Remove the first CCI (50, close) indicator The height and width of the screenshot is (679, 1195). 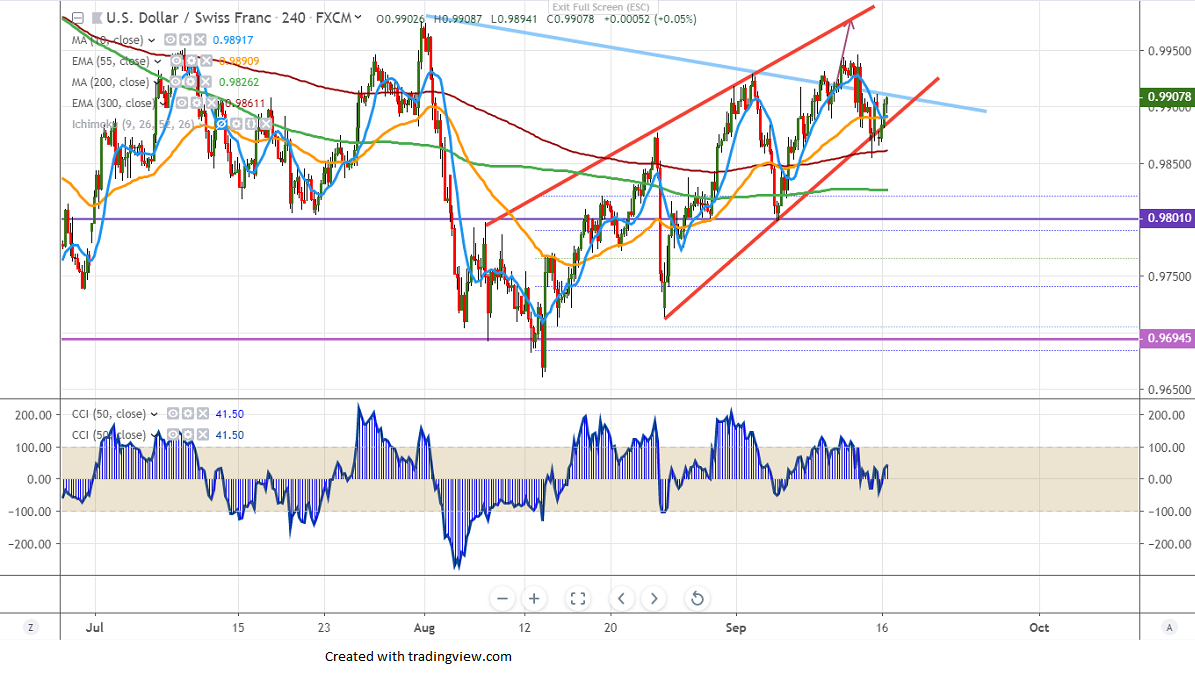pyautogui.click(x=202, y=414)
